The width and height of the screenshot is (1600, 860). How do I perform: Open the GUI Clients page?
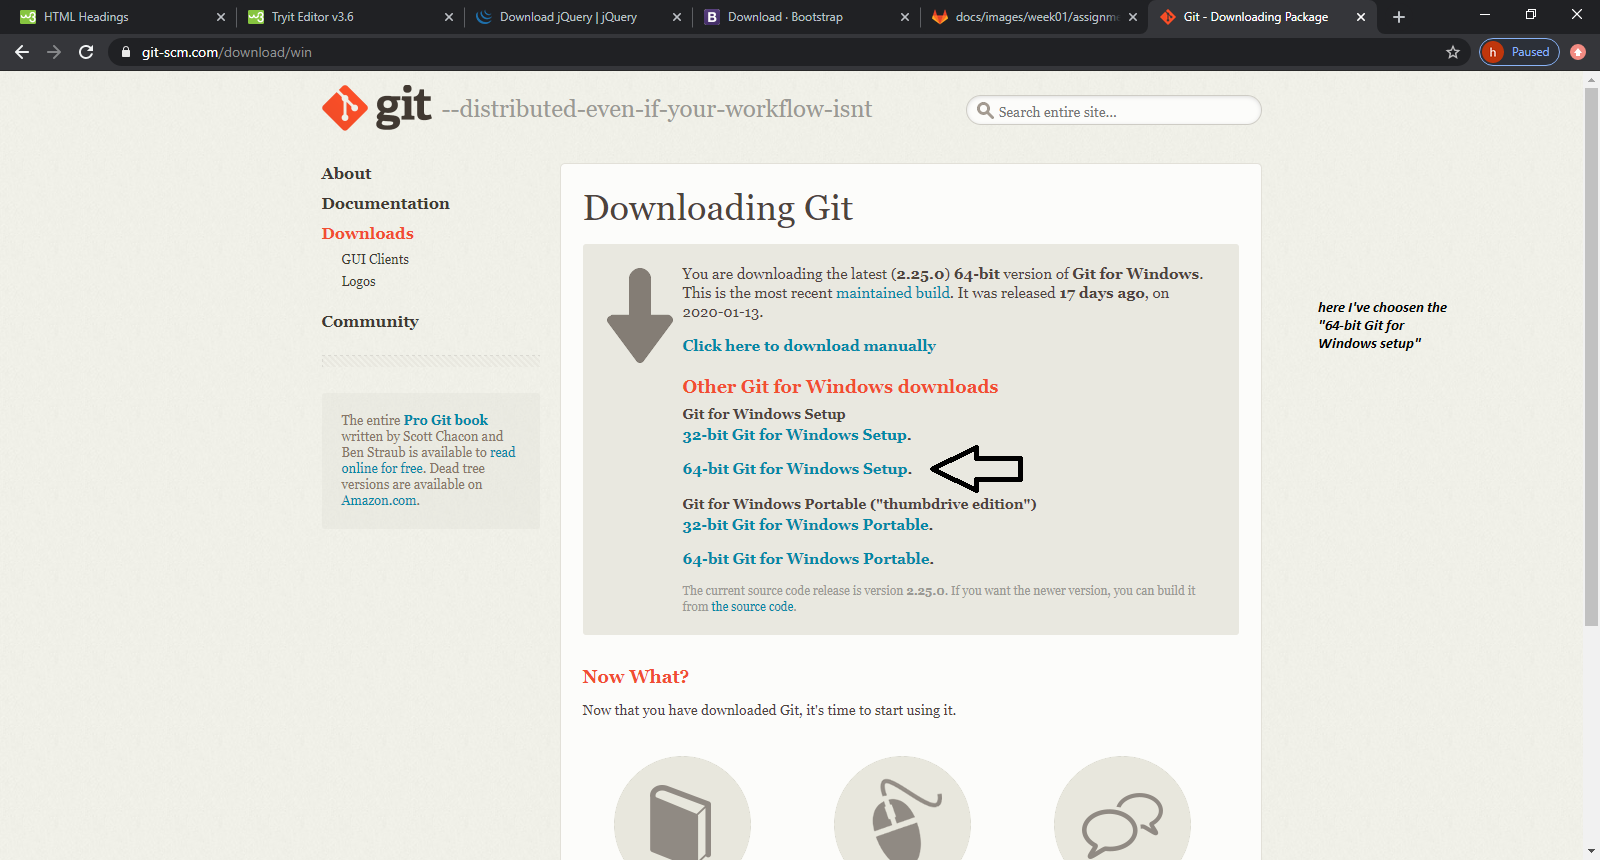point(375,259)
